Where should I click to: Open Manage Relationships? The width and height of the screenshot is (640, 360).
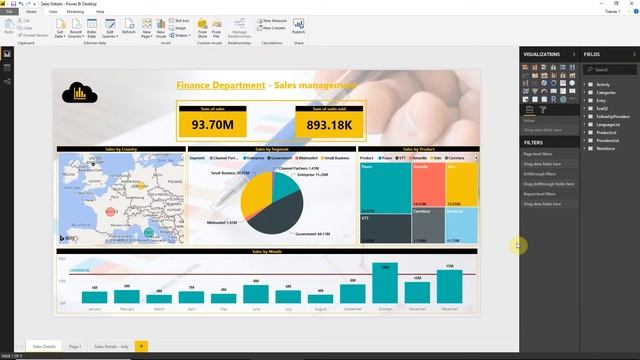[x=240, y=28]
